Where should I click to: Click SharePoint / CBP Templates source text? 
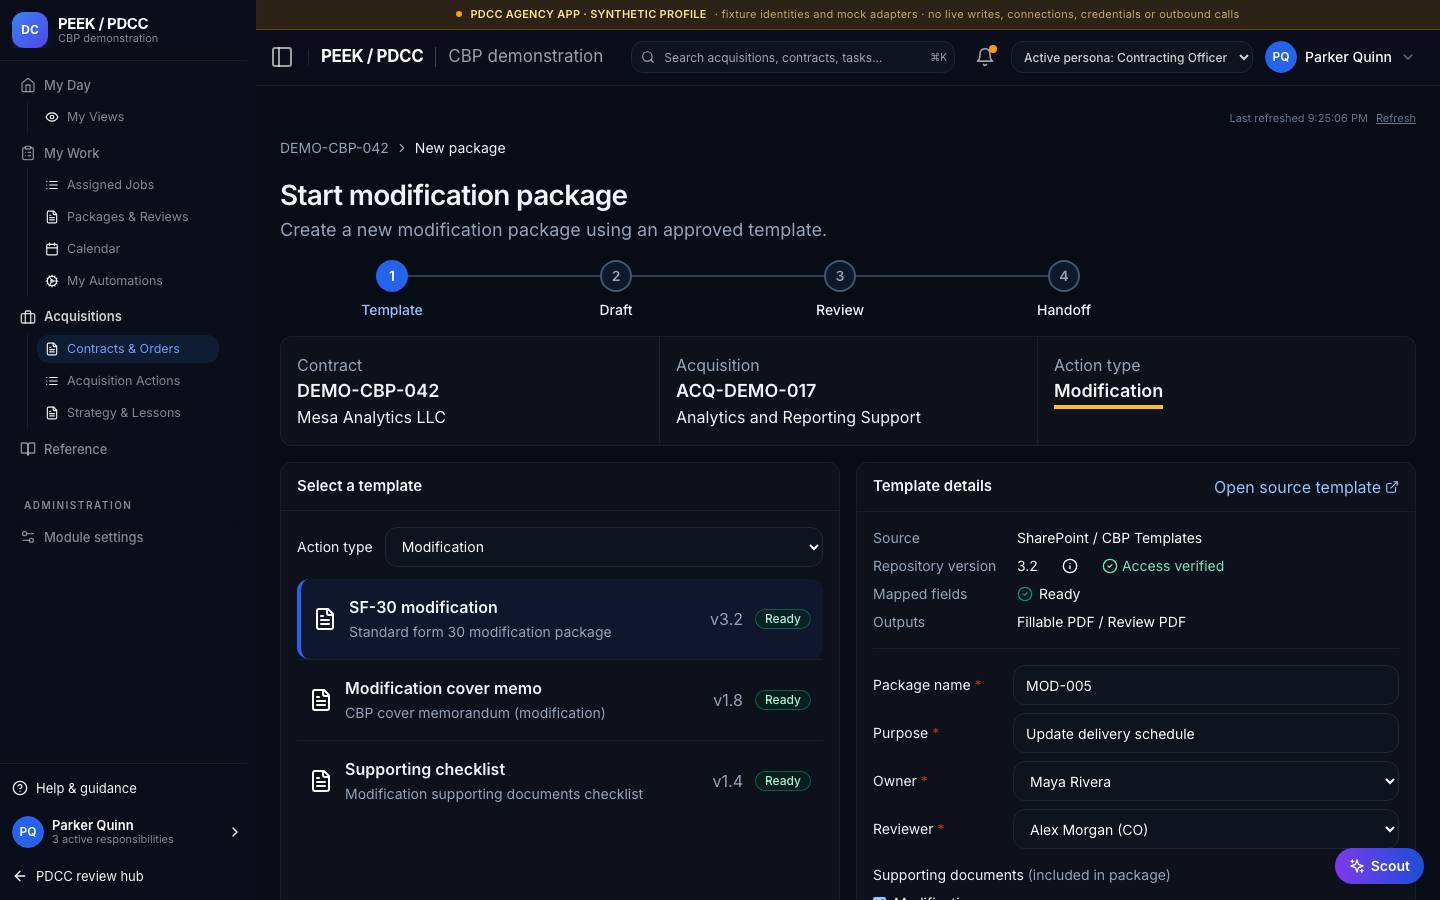point(1109,538)
